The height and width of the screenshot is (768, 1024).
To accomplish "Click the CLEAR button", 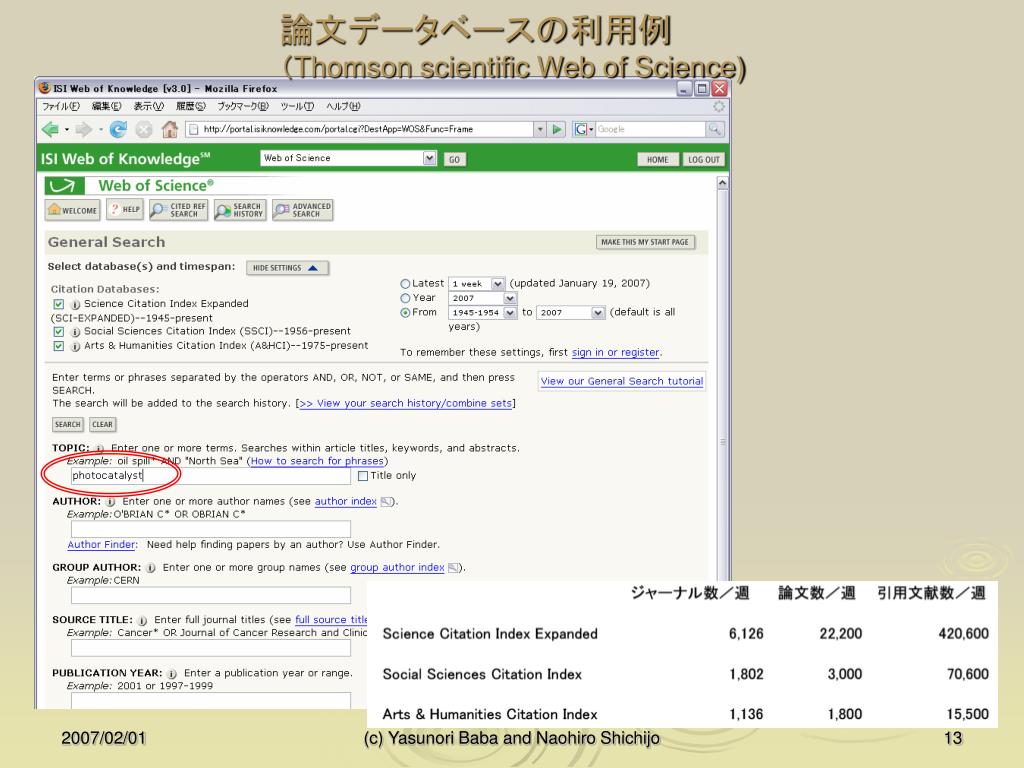I will point(103,424).
